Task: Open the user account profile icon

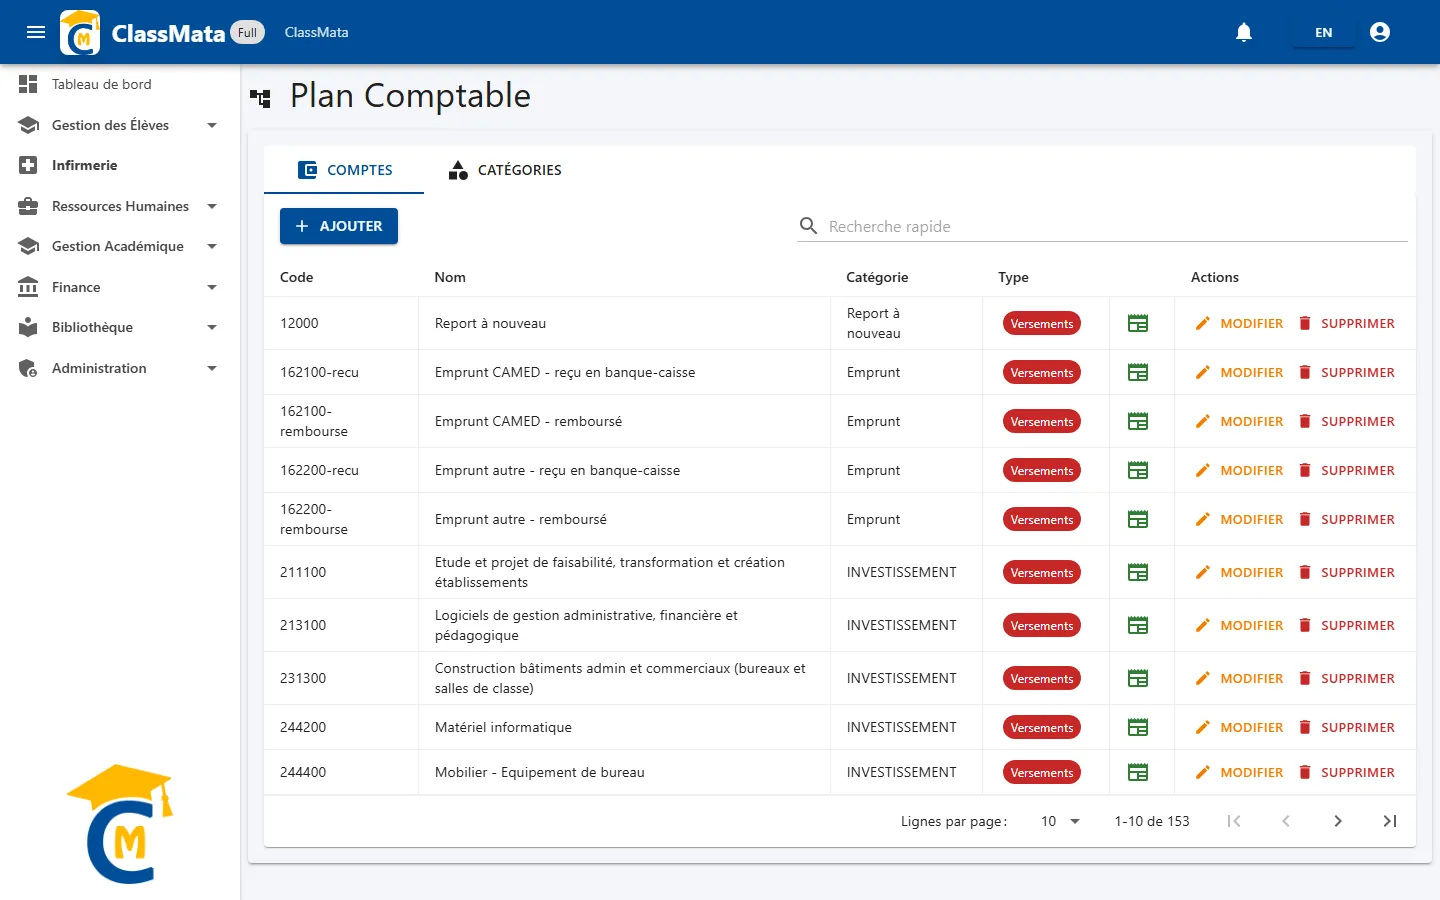Action: tap(1380, 32)
